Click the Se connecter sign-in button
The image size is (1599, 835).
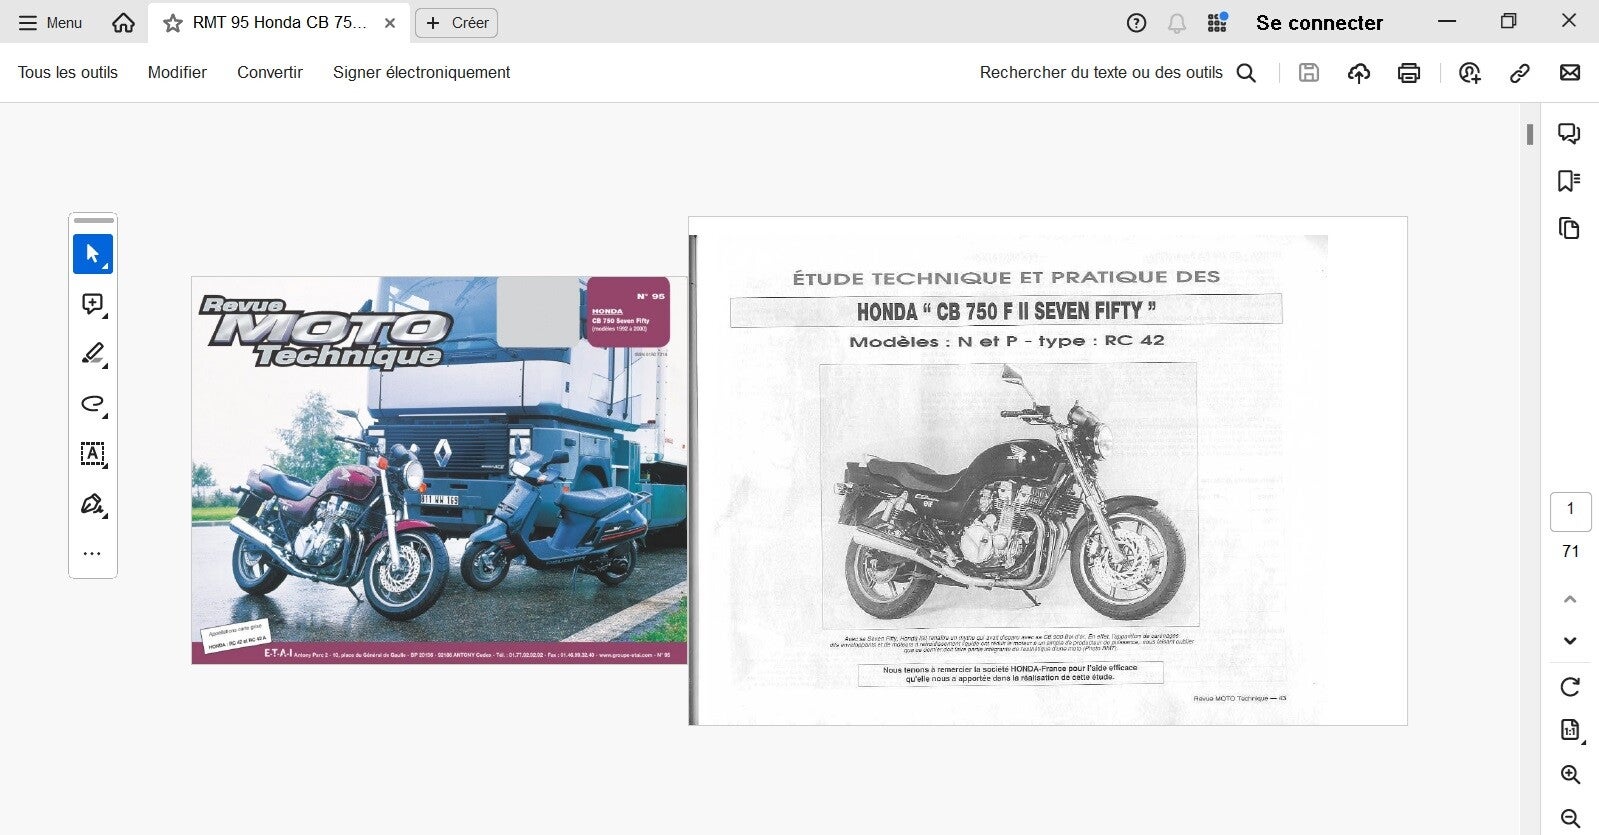point(1319,23)
